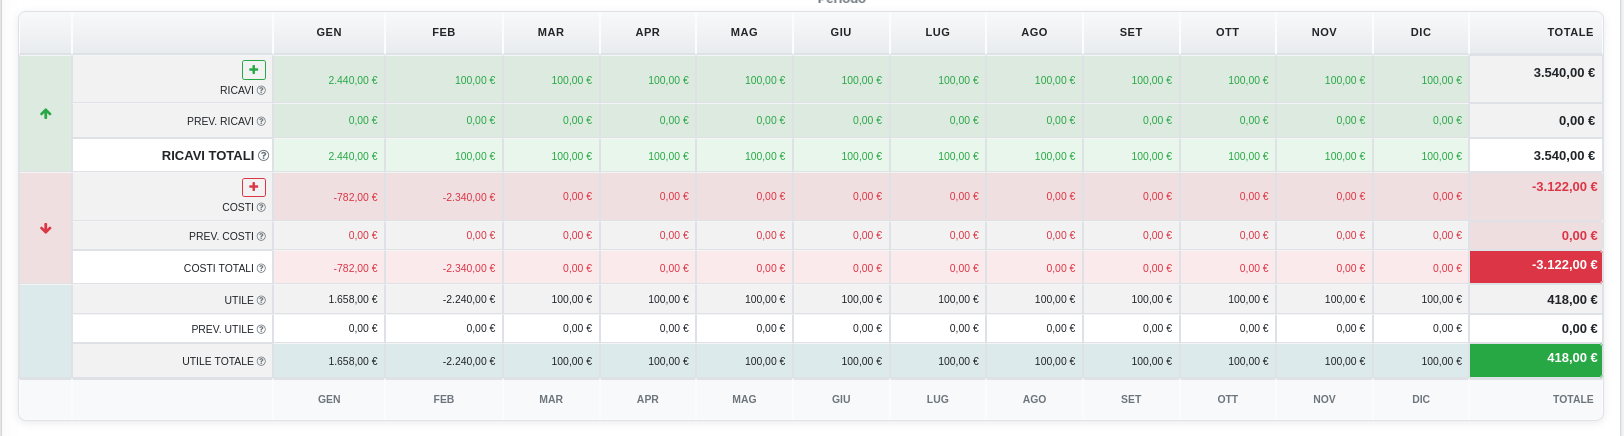The image size is (1624, 436).
Task: Click the red COSTI TOTALI total cell
Action: 1536,266
